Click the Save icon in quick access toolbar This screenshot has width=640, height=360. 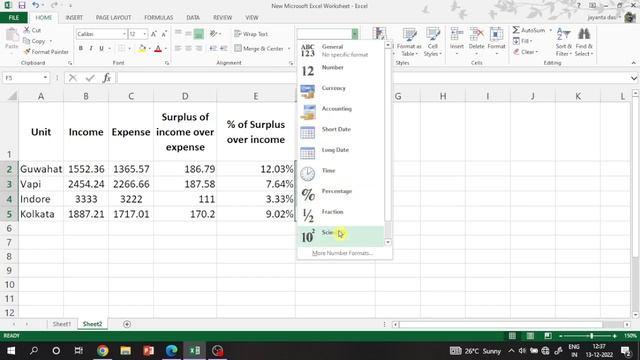point(22,5)
